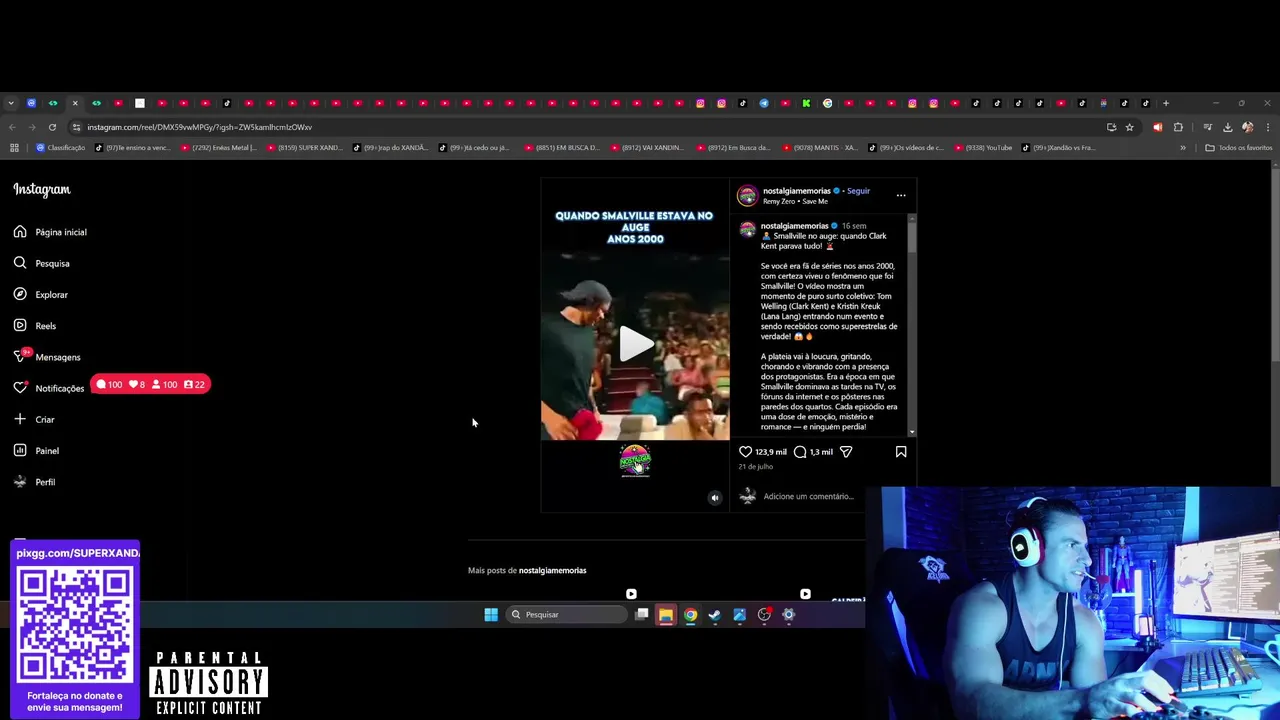
Task: Like the post with the heart icon
Action: (x=745, y=452)
